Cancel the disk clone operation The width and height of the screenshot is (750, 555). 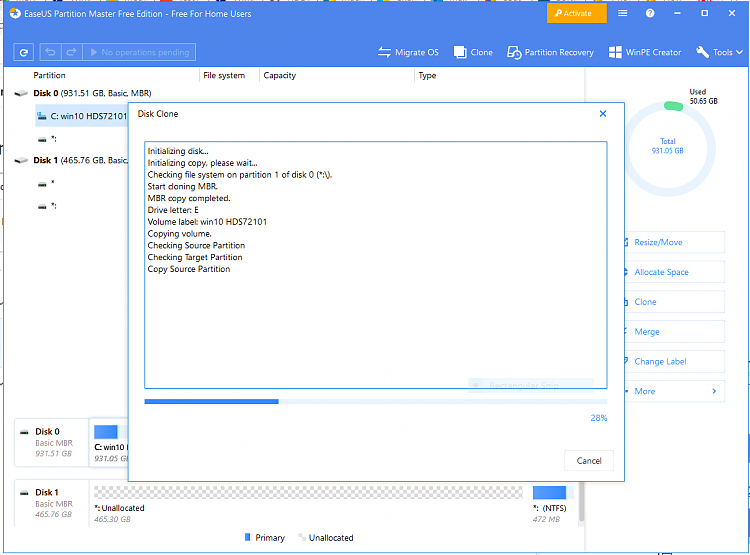click(588, 461)
